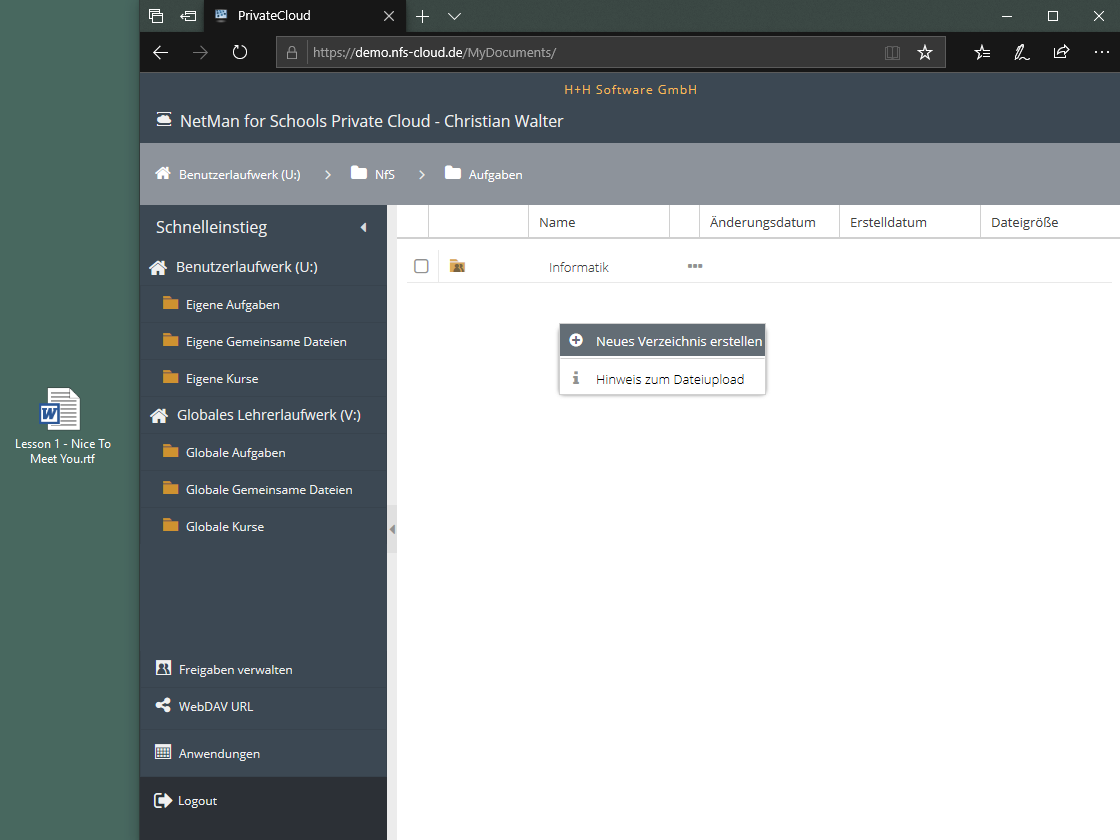Sort by Änderungsdatum column header
The image size is (1120, 840).
769,222
